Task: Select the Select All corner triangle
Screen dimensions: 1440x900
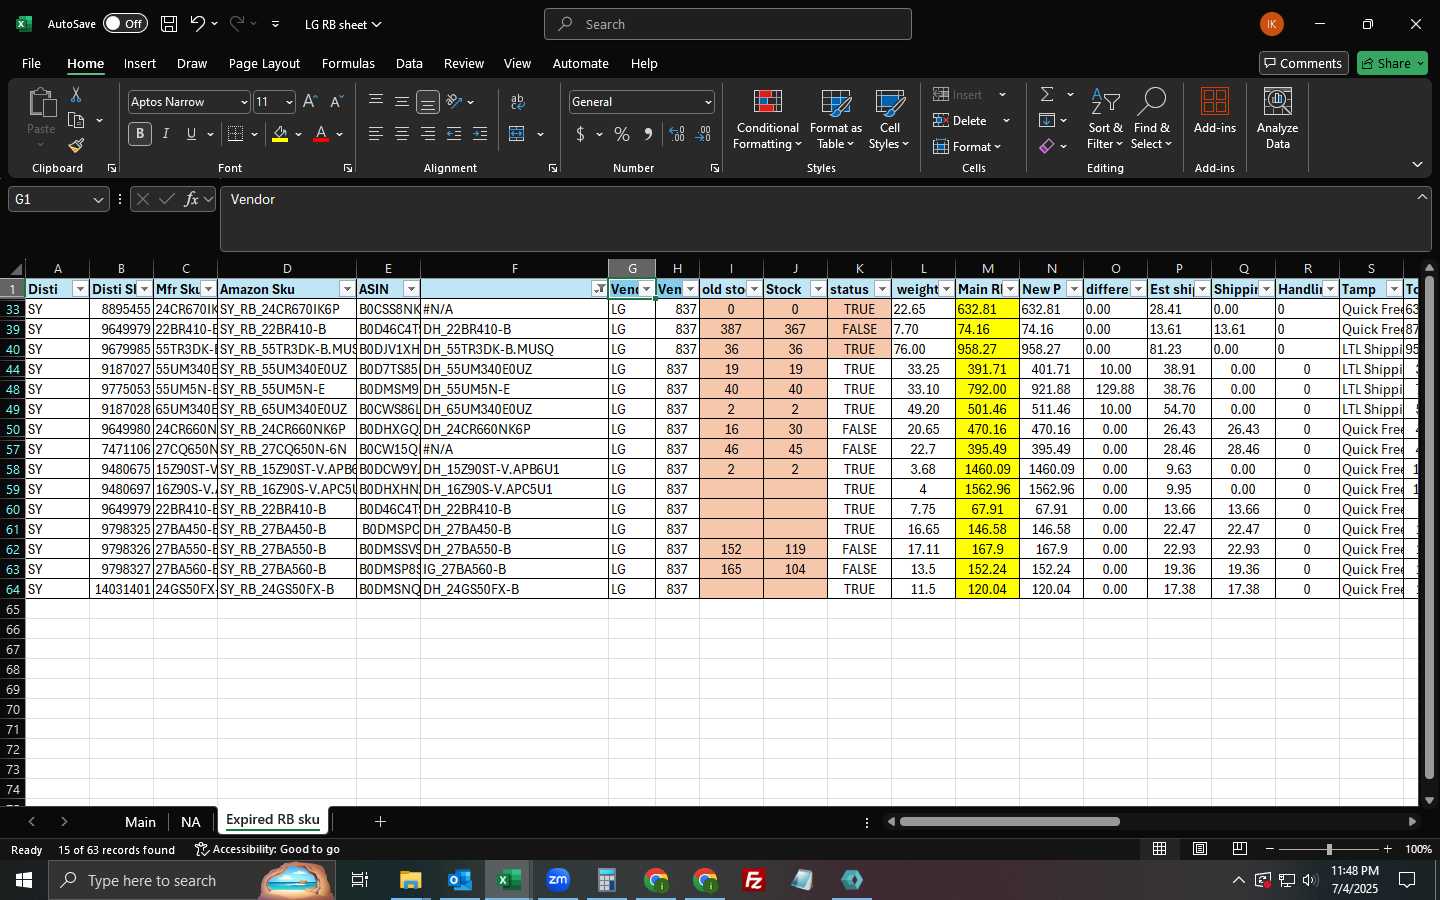Action: (x=15, y=269)
